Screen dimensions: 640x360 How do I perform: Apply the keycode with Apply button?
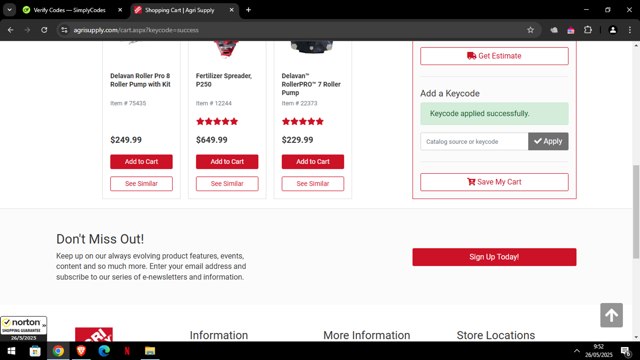548,141
